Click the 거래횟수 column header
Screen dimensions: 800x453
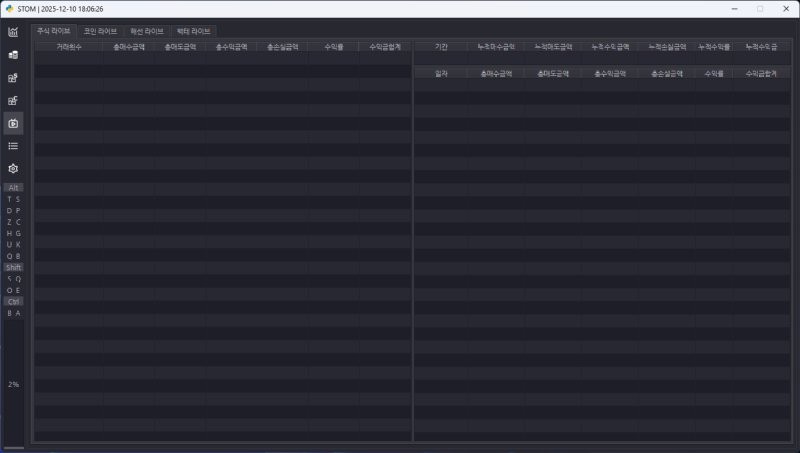[x=69, y=46]
